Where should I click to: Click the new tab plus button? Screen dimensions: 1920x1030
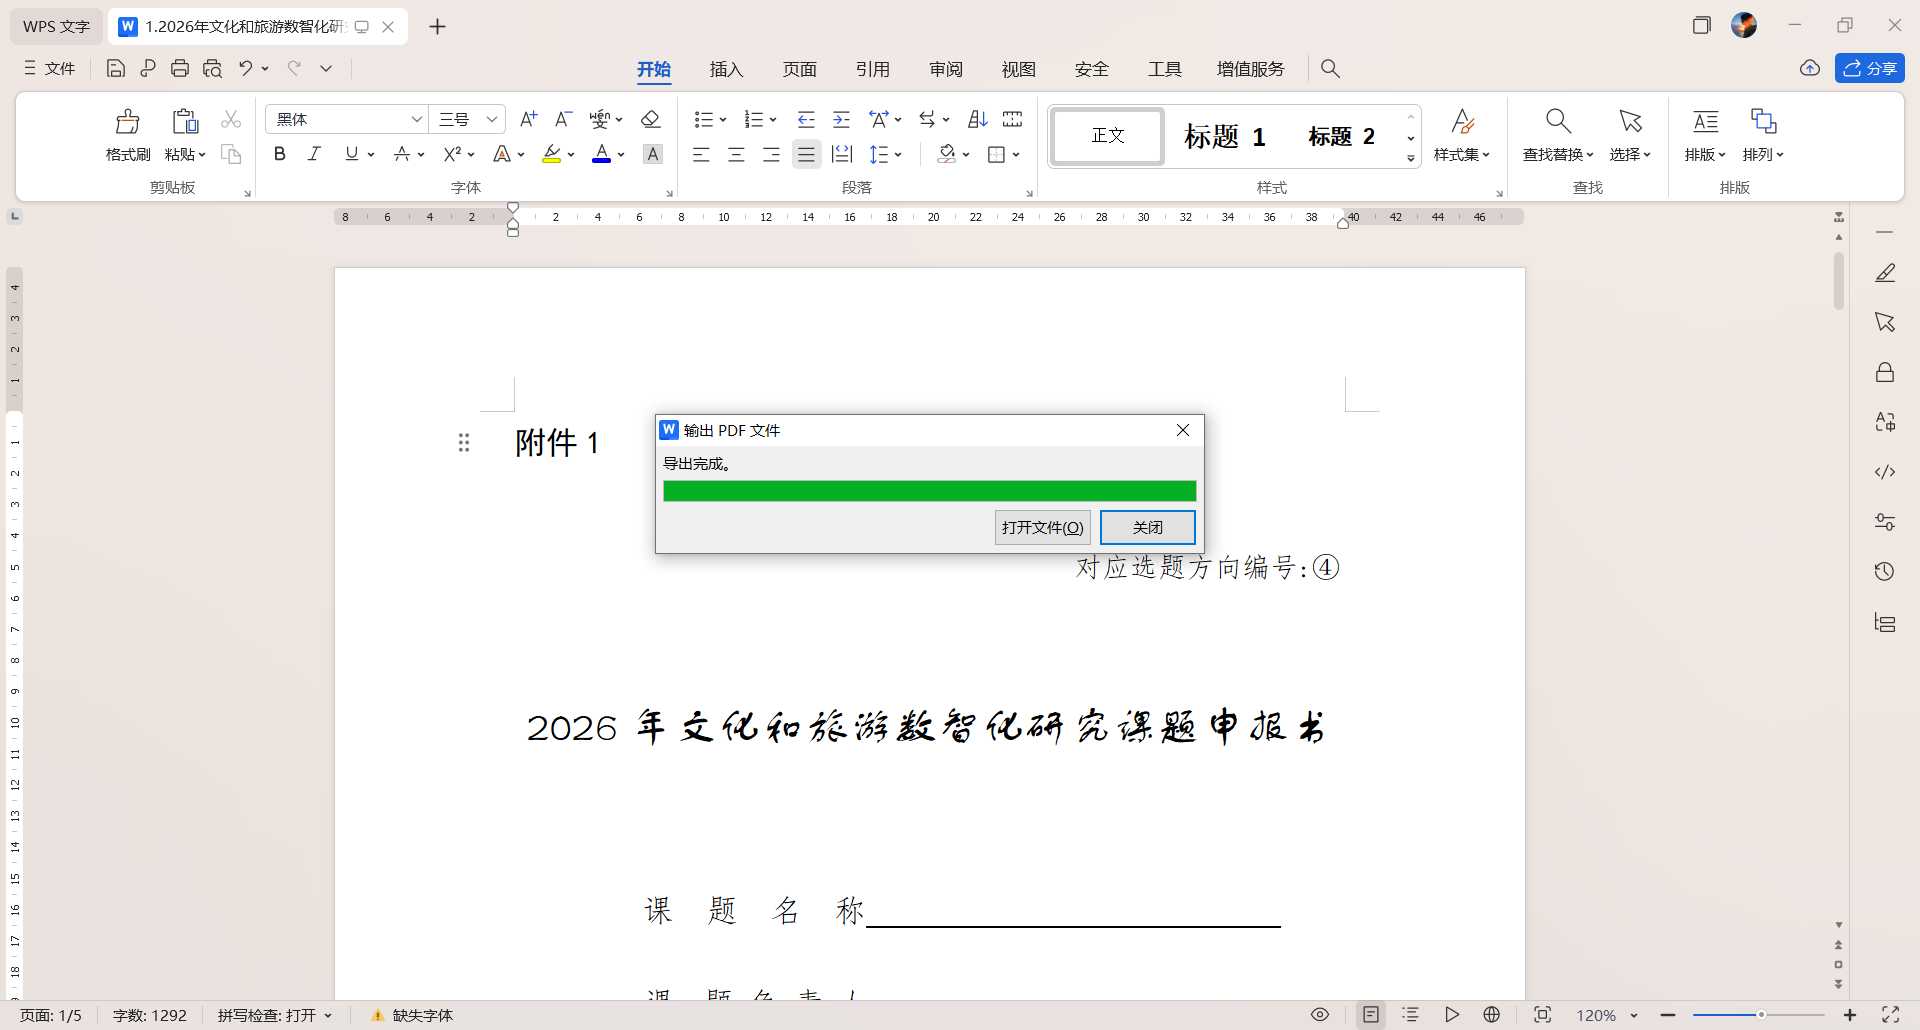coord(437,27)
